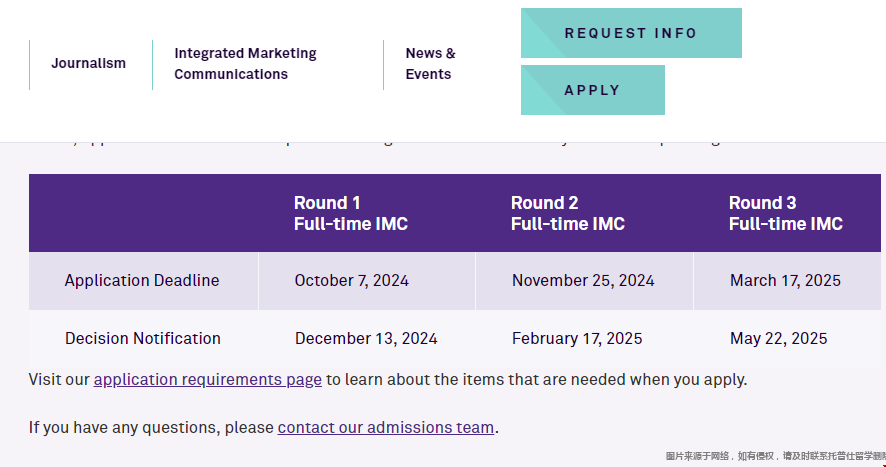Click the Decision Notification row label
Image resolution: width=886 pixels, height=467 pixels.
click(x=143, y=338)
